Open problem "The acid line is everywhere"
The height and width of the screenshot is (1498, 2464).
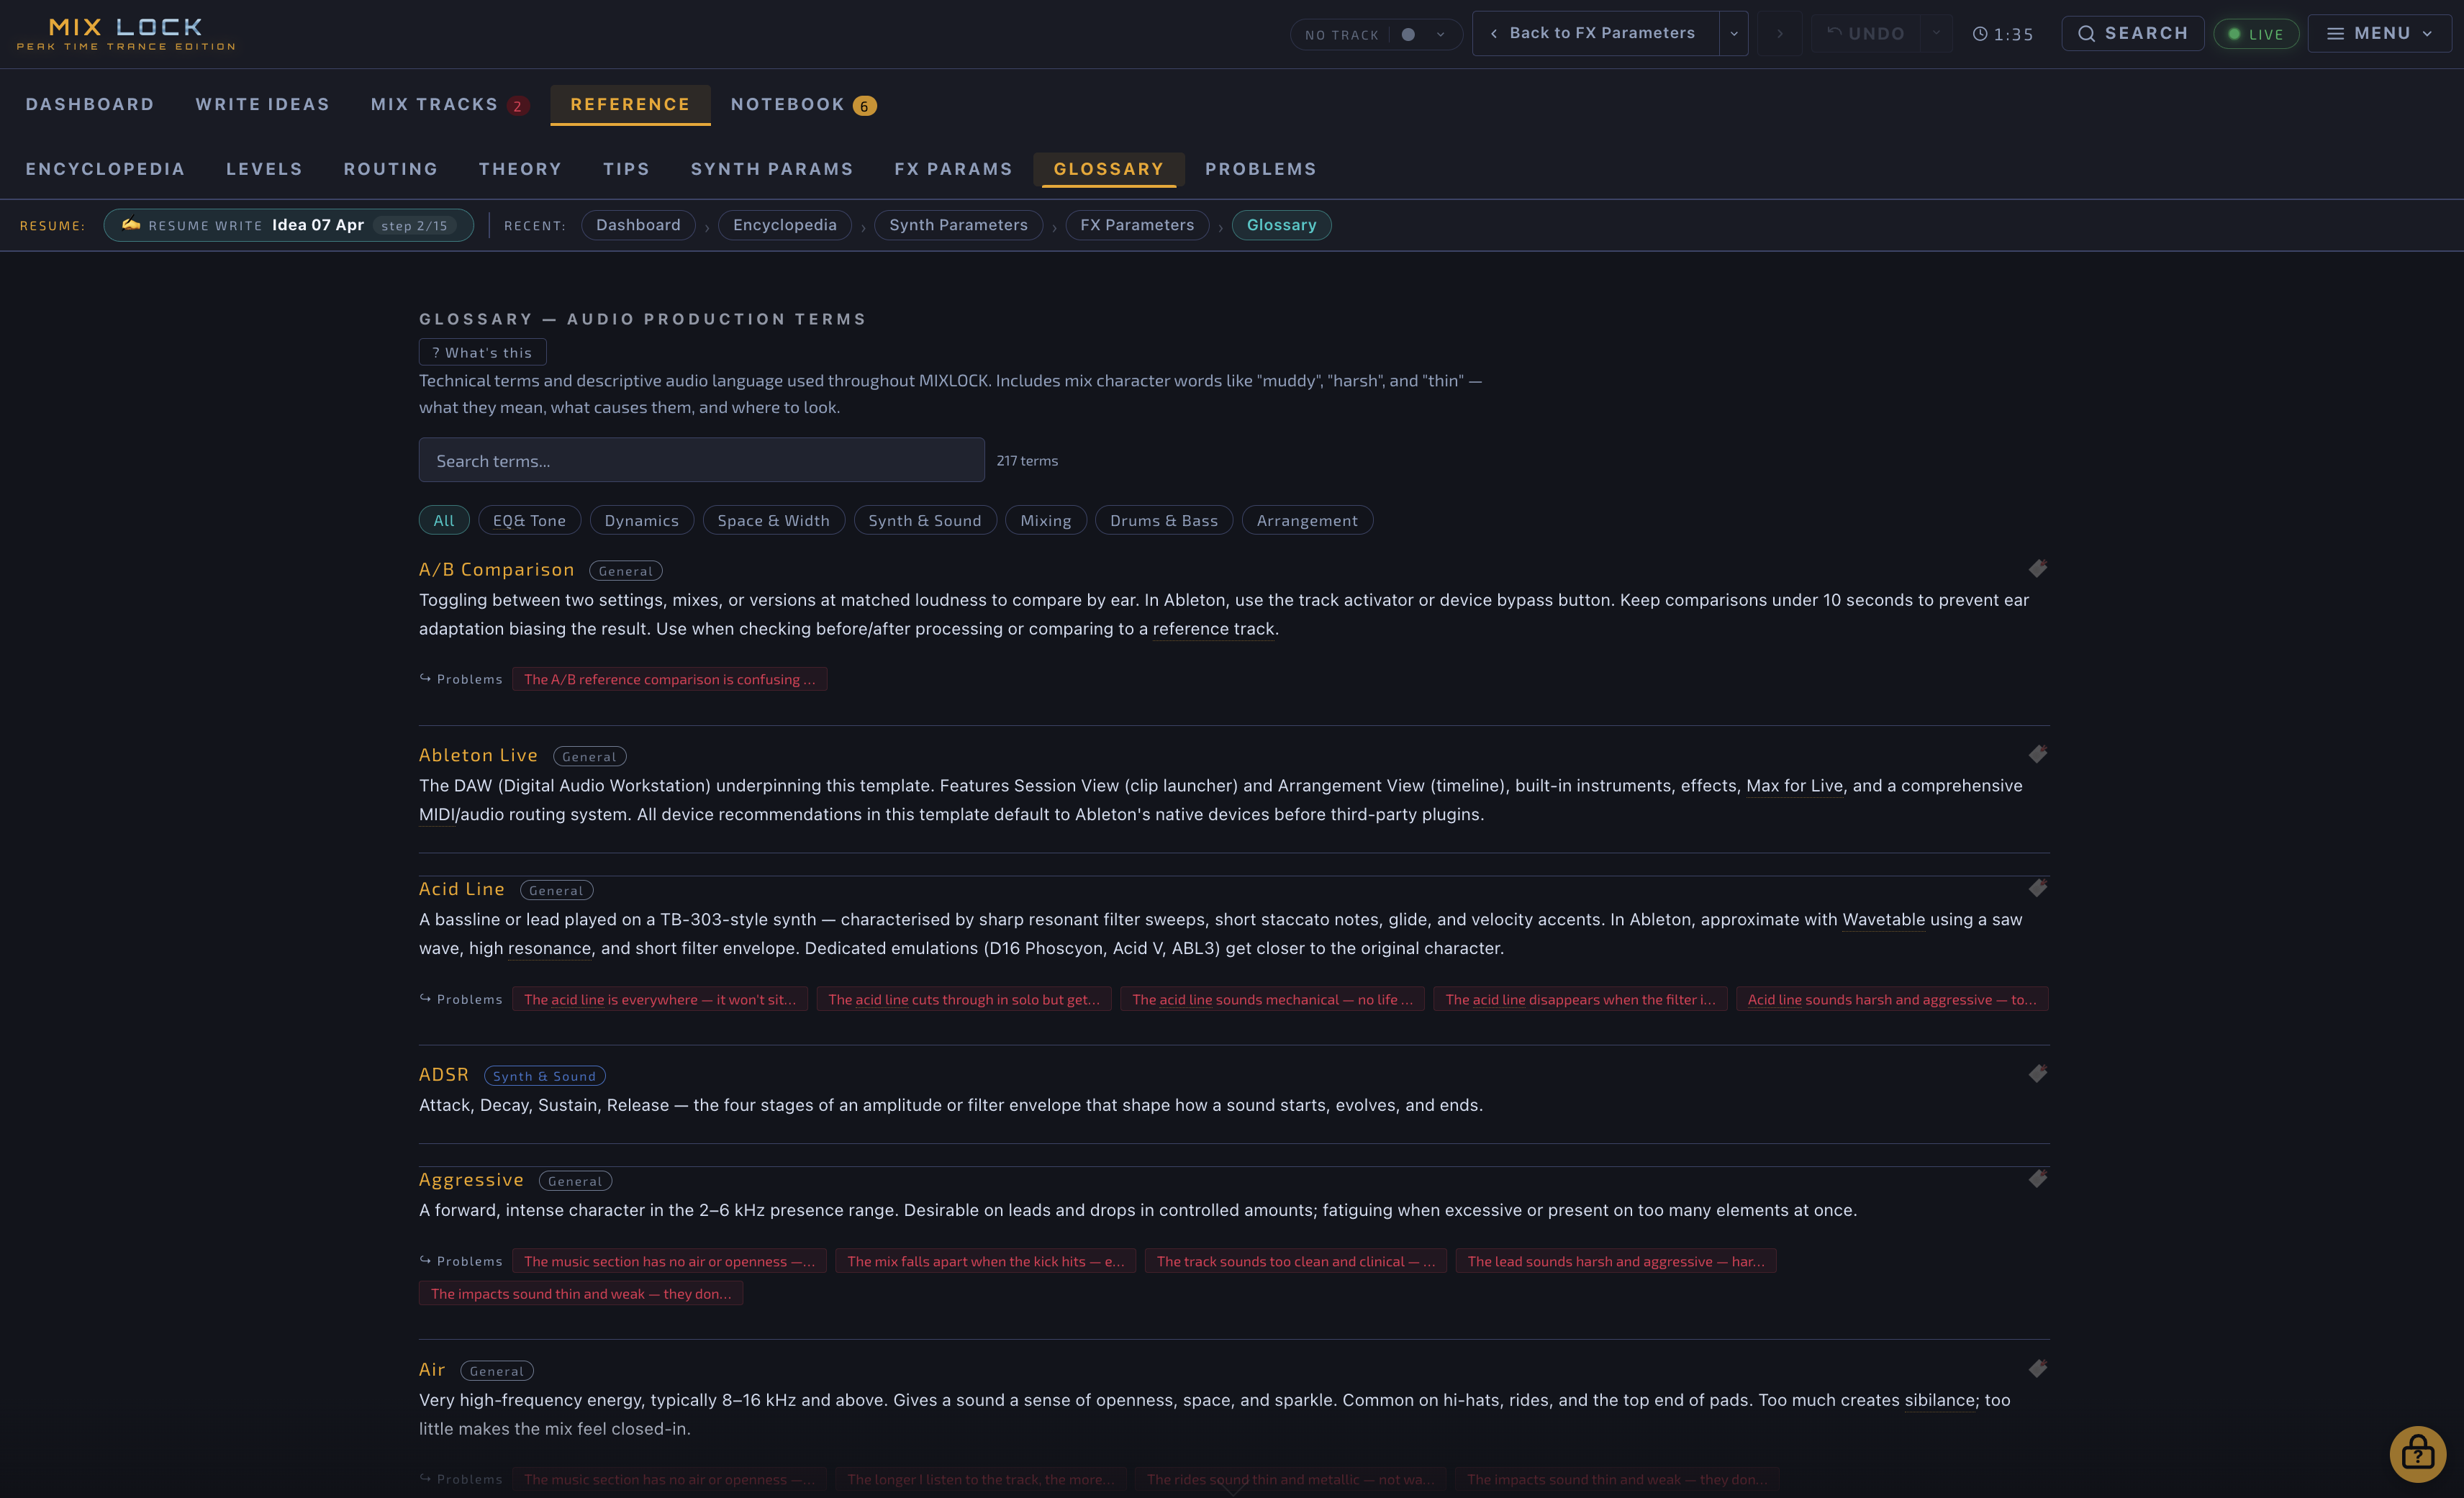pos(660,999)
